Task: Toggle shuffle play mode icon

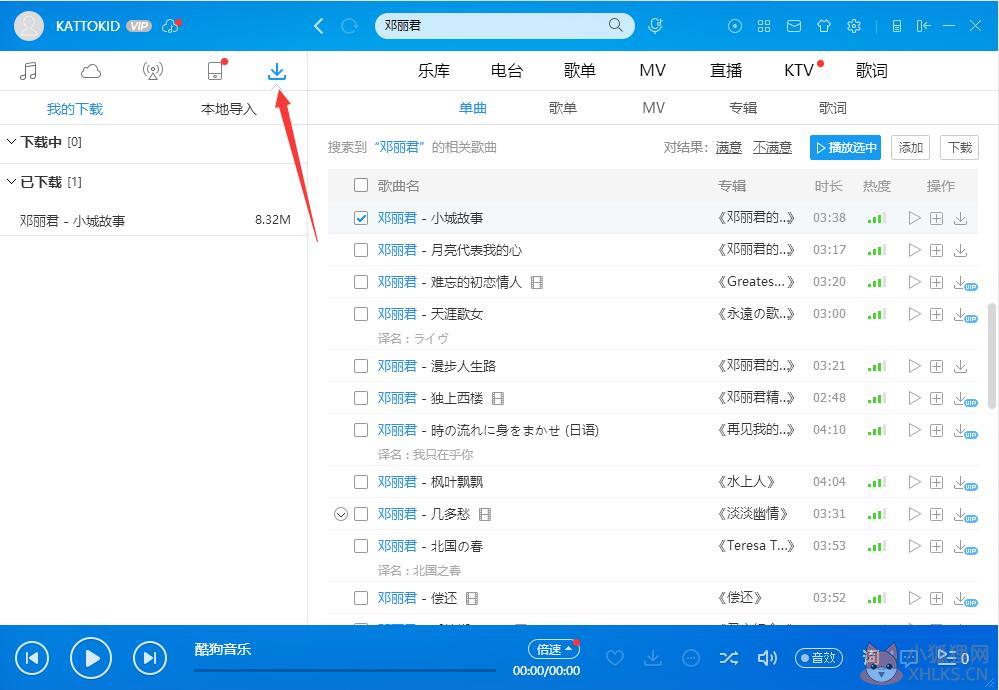Action: click(x=729, y=658)
